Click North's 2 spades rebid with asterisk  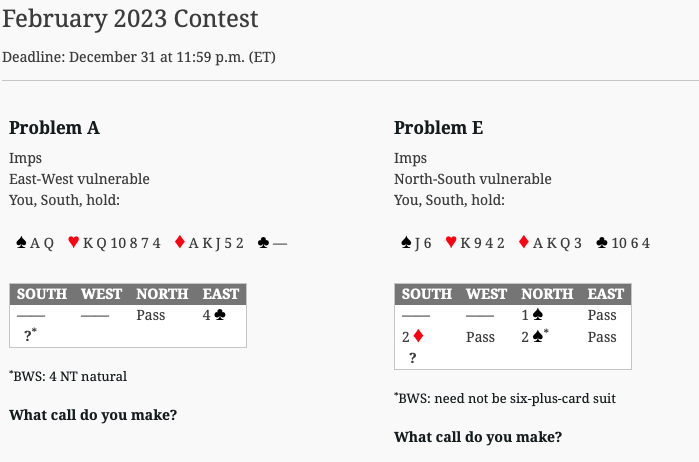tap(535, 336)
